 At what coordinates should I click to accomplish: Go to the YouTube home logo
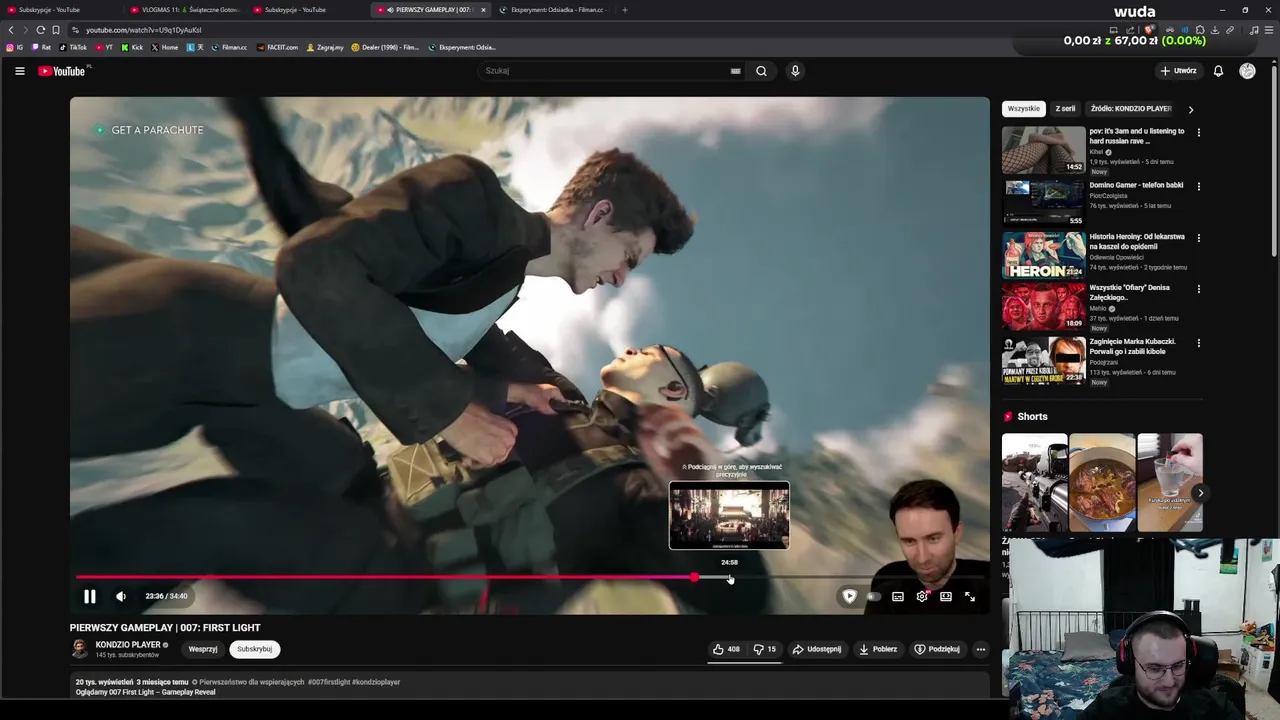coord(64,71)
